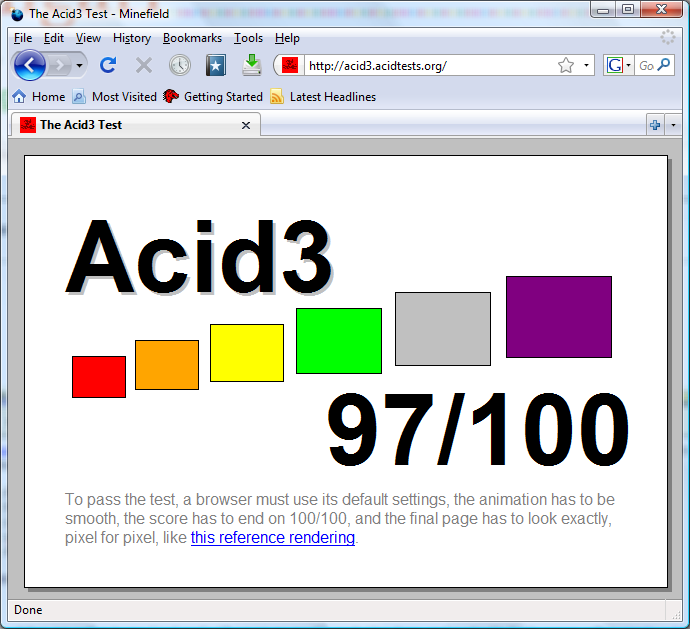This screenshot has height=629, width=690.
Task: Click the activity throbber icon
Action: pos(668,37)
